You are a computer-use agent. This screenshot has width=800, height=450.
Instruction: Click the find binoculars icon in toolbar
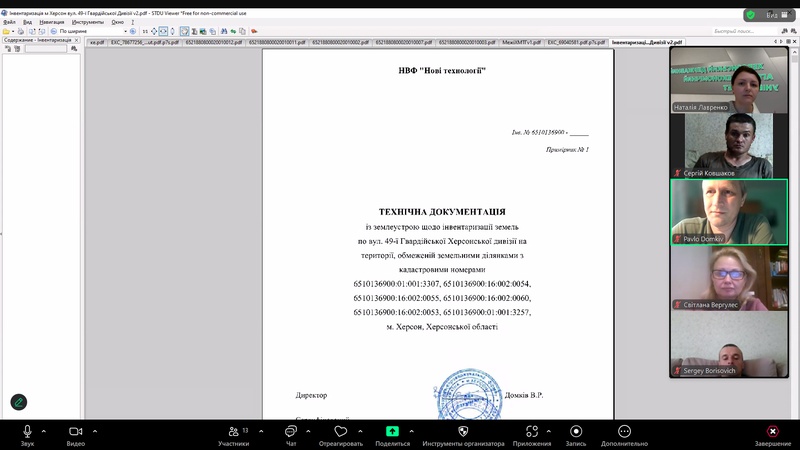(224, 31)
